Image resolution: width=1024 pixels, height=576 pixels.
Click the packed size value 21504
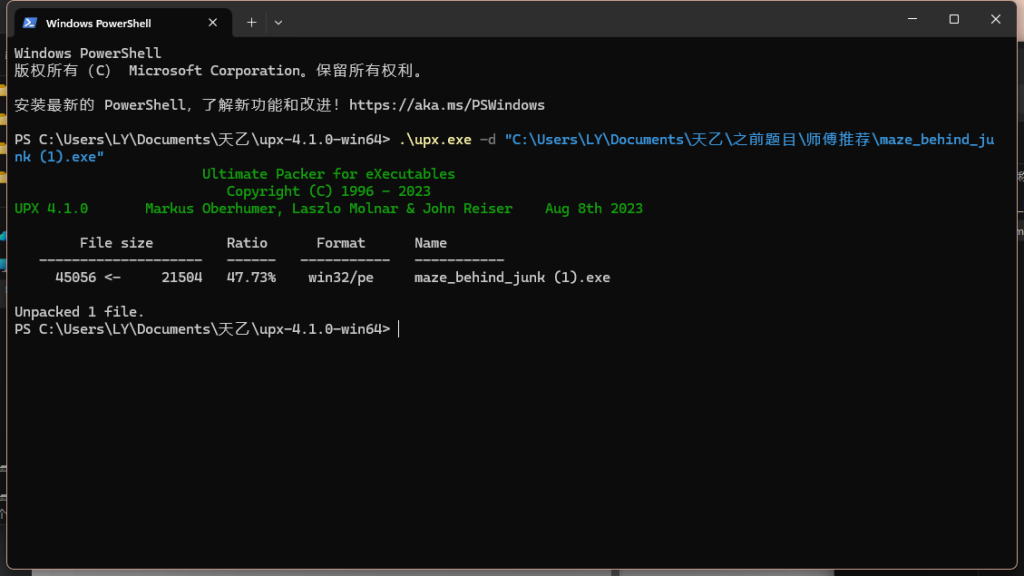182,278
